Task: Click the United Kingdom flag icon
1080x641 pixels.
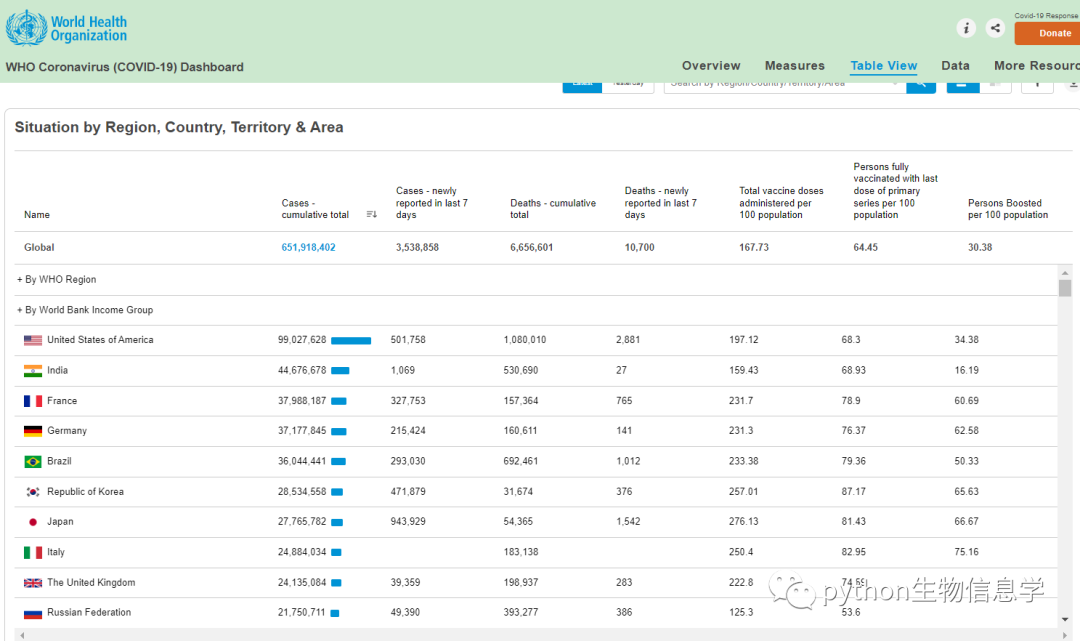Action: 32,582
